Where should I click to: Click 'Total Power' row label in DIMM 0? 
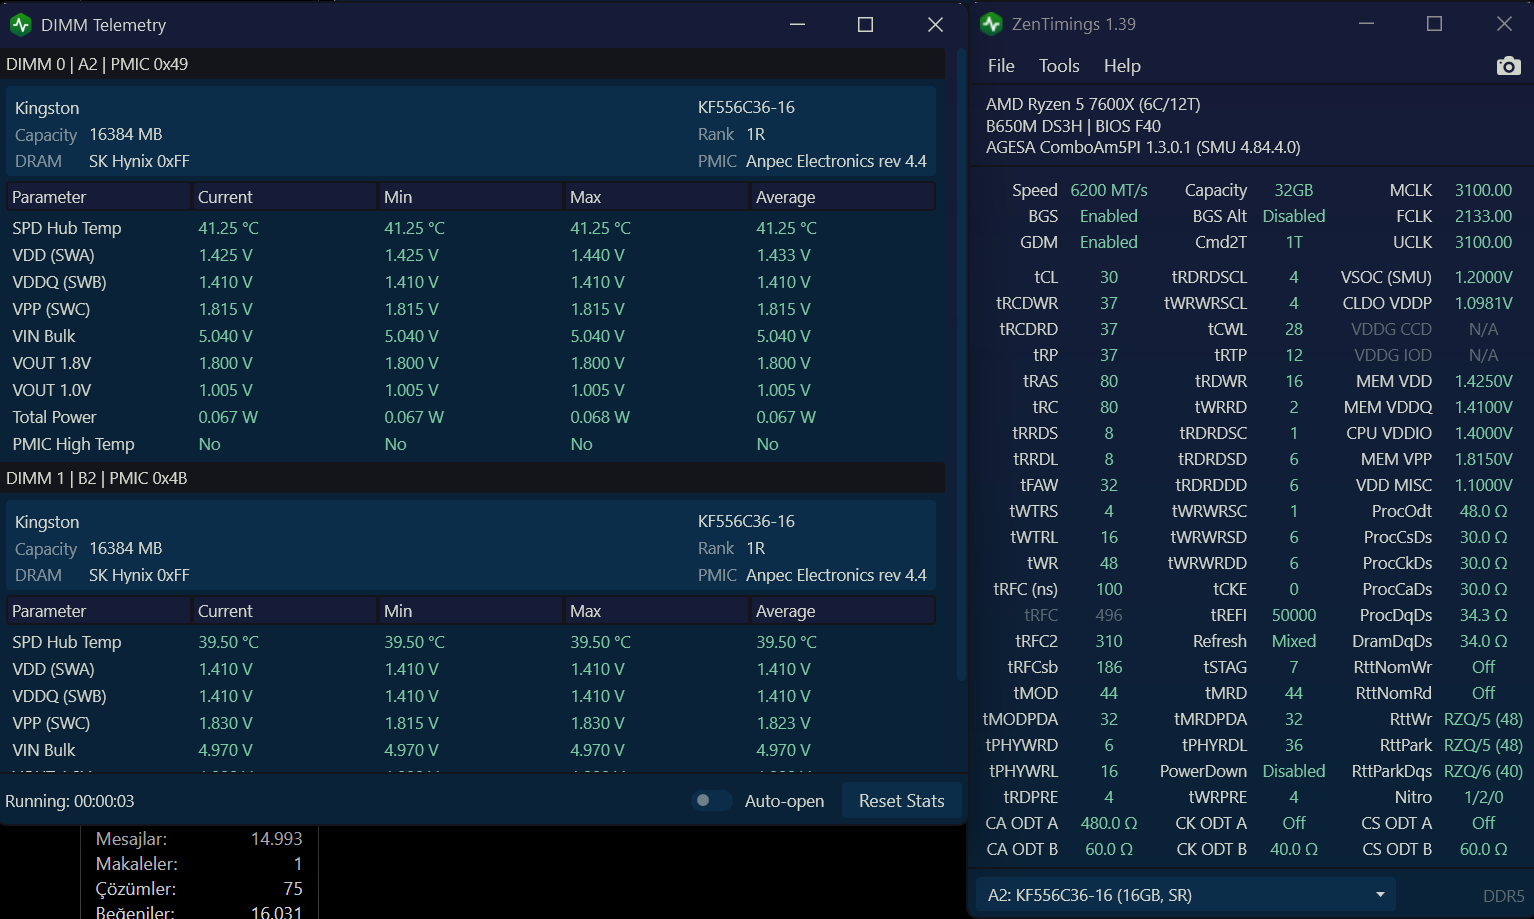[x=55, y=417]
